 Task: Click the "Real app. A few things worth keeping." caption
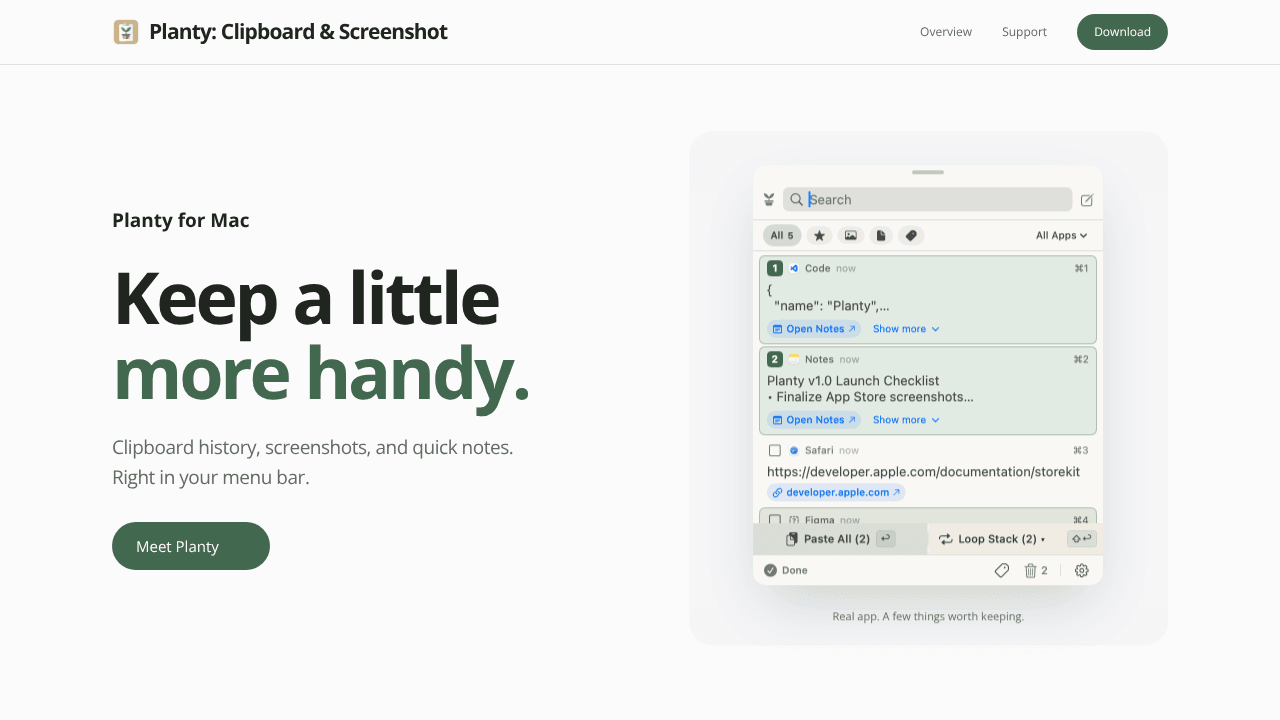coord(928,616)
